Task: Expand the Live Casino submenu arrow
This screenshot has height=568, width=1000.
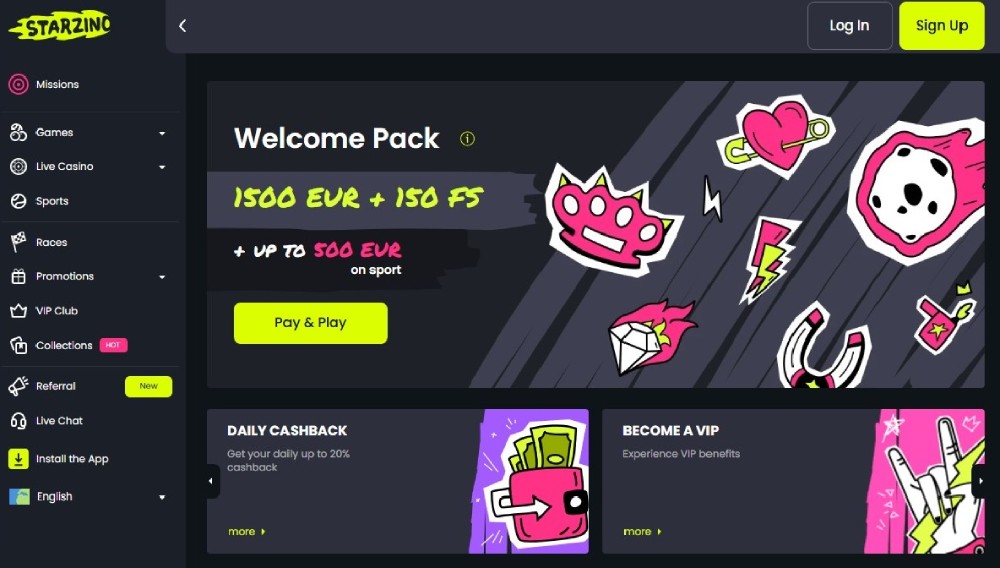Action: tap(162, 167)
